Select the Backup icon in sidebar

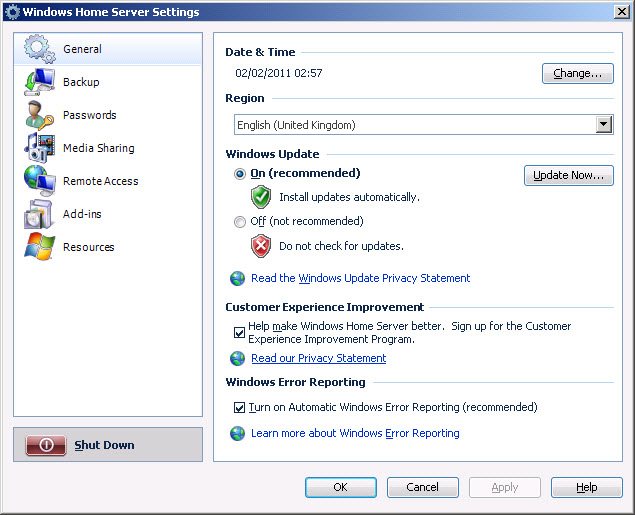39,82
